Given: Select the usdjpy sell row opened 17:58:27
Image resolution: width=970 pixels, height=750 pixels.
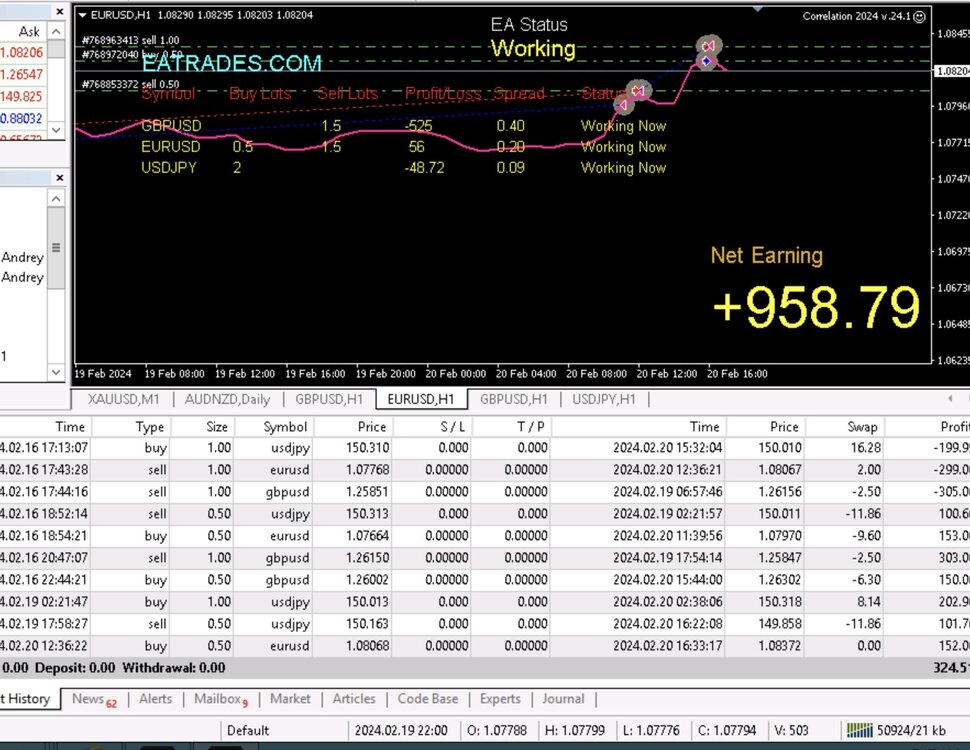Looking at the screenshot, I should [x=485, y=624].
